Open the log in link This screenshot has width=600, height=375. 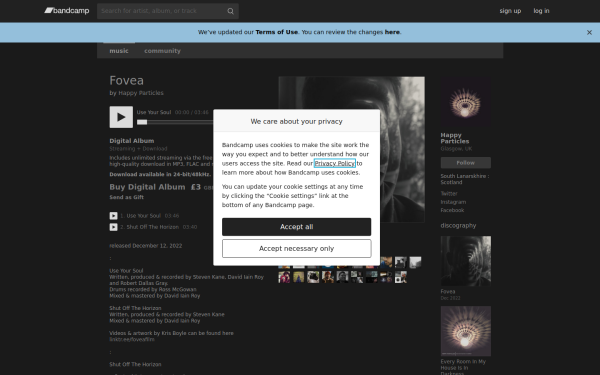541,11
